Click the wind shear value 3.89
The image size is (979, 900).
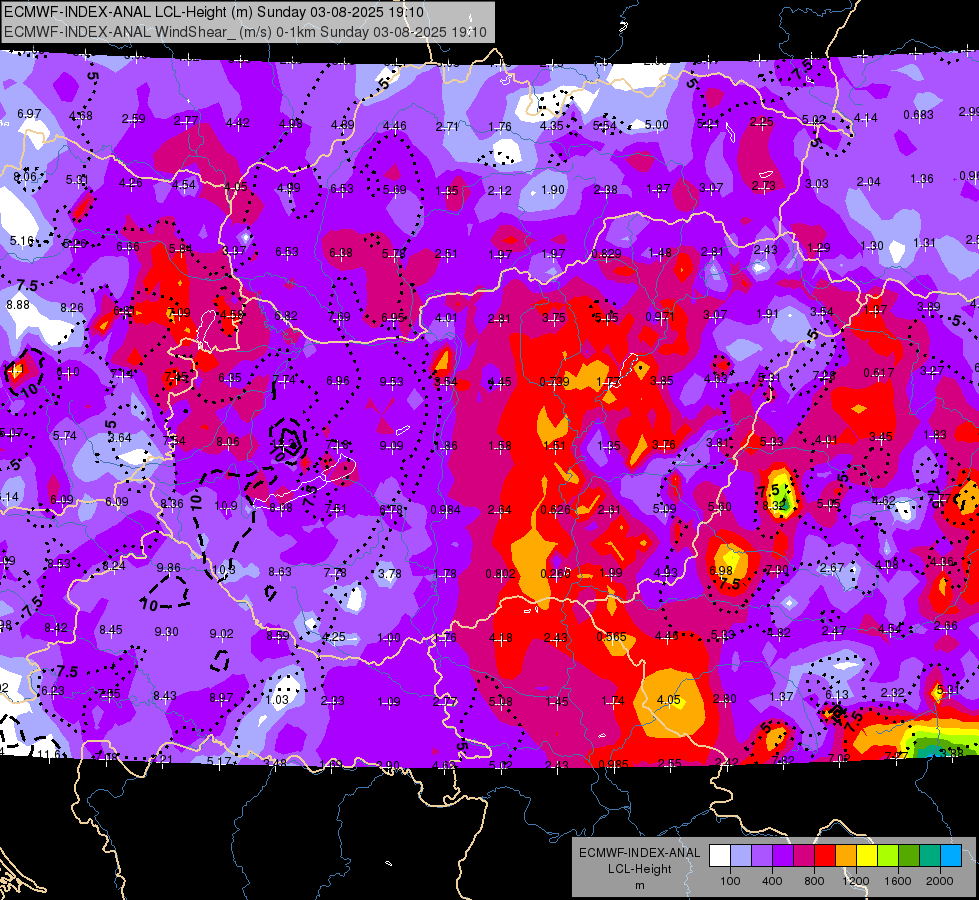point(928,307)
